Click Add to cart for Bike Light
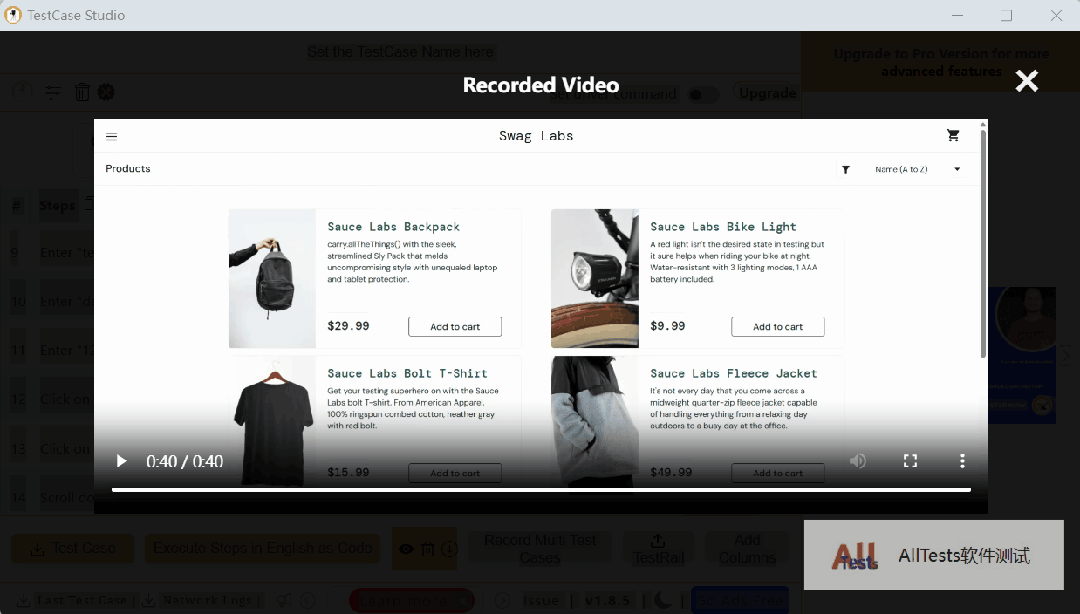 [778, 327]
